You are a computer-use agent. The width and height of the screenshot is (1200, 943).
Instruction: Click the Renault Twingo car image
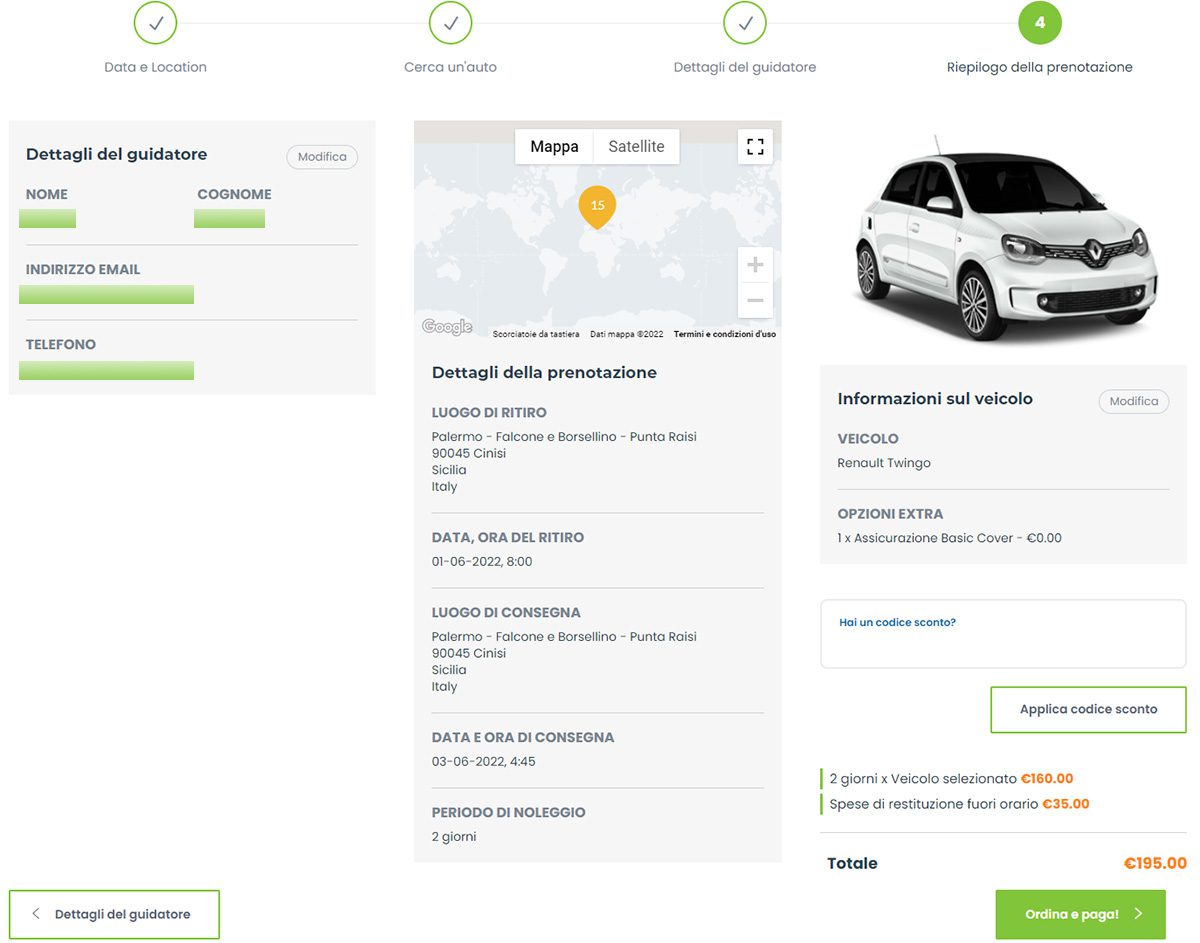(x=1003, y=240)
